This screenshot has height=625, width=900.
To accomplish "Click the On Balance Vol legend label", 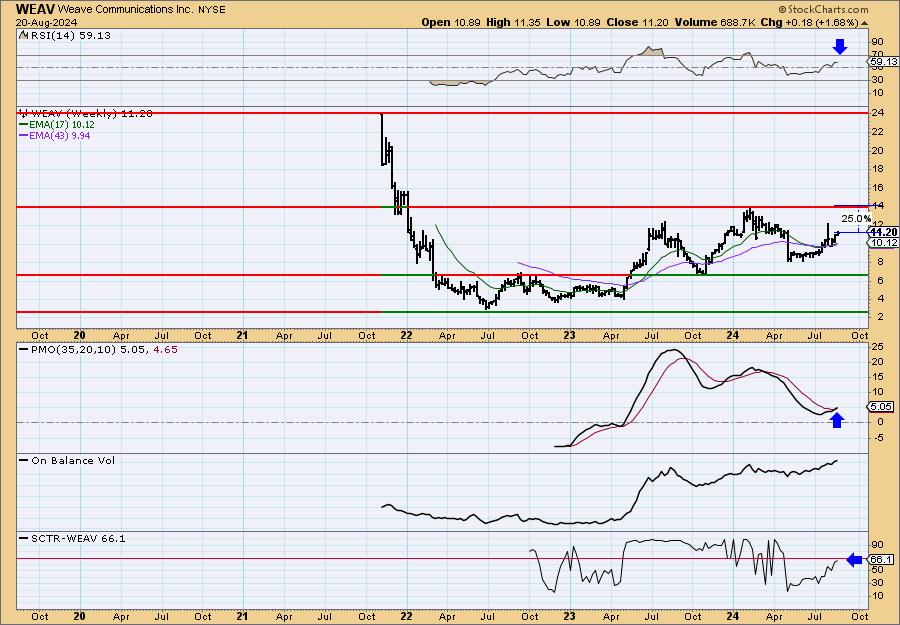I will pyautogui.click(x=73, y=460).
